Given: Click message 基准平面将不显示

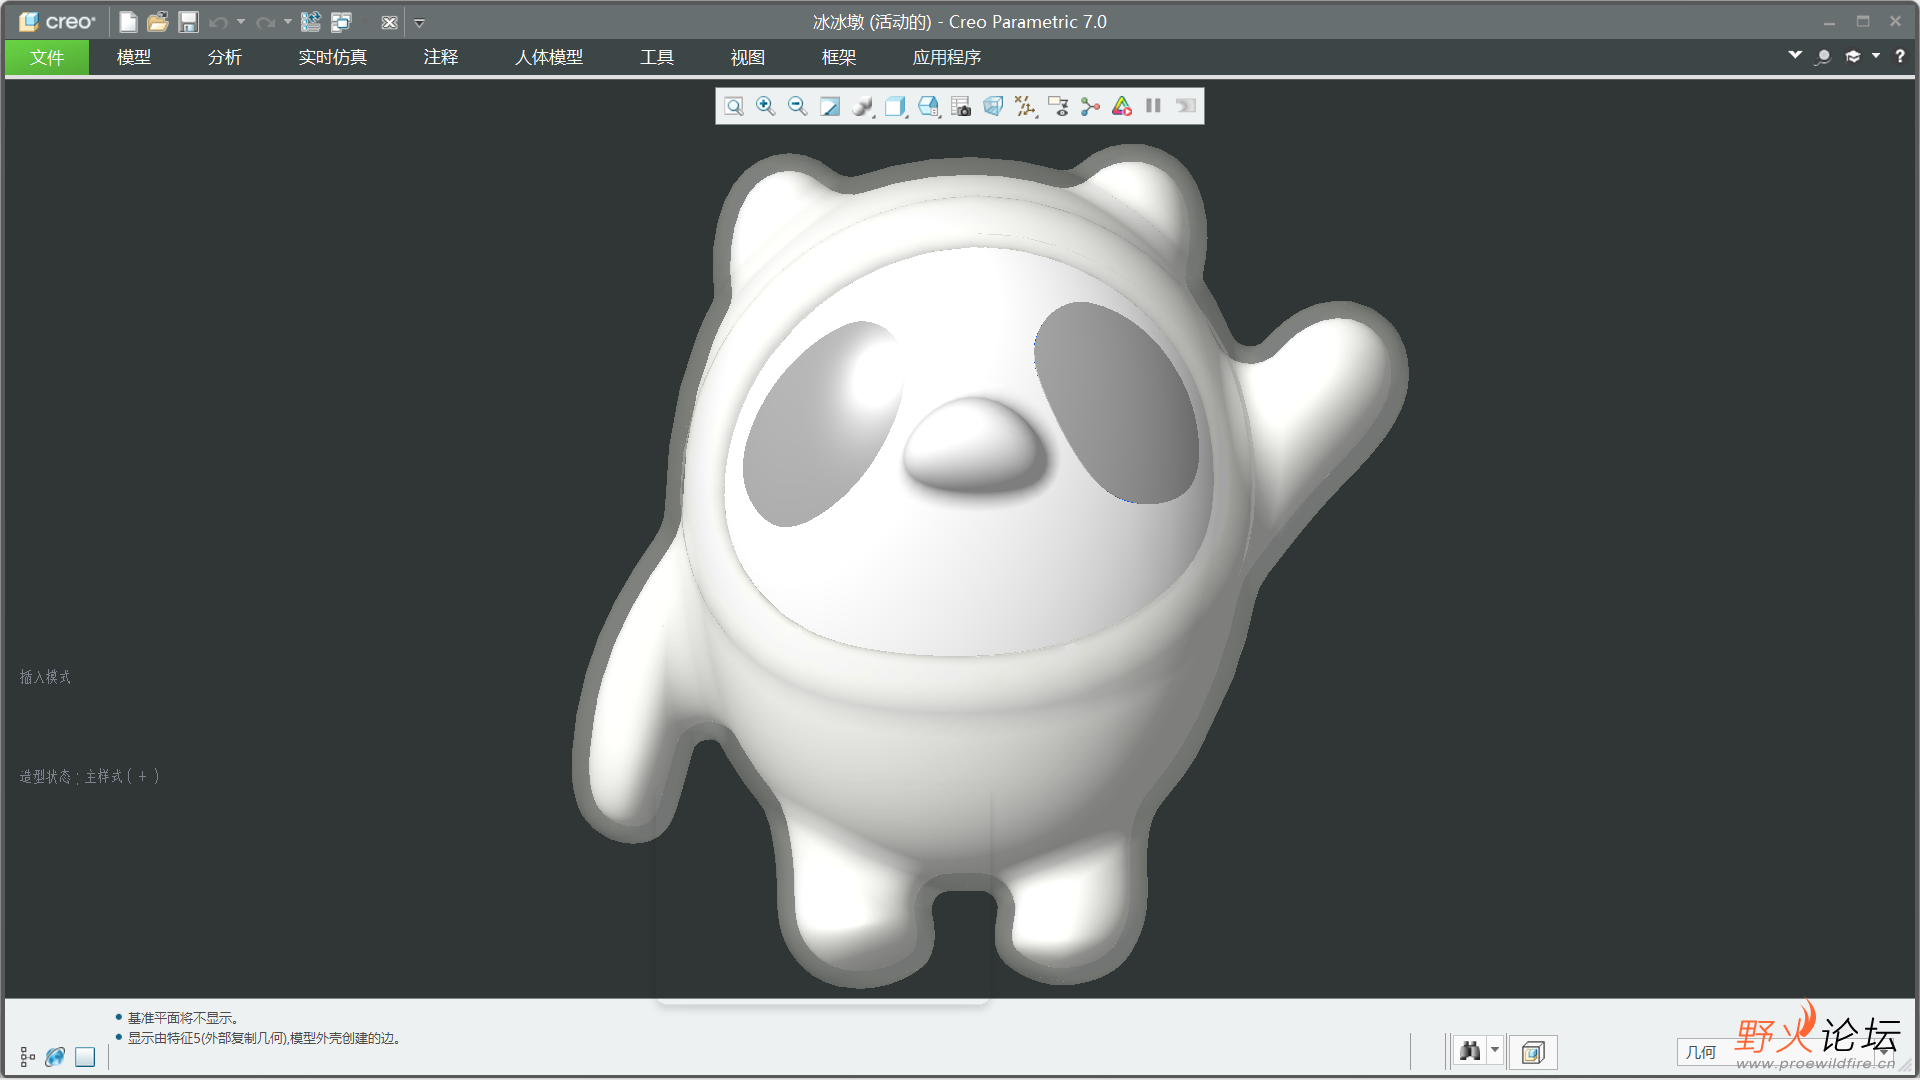Looking at the screenshot, I should pos(183,1018).
